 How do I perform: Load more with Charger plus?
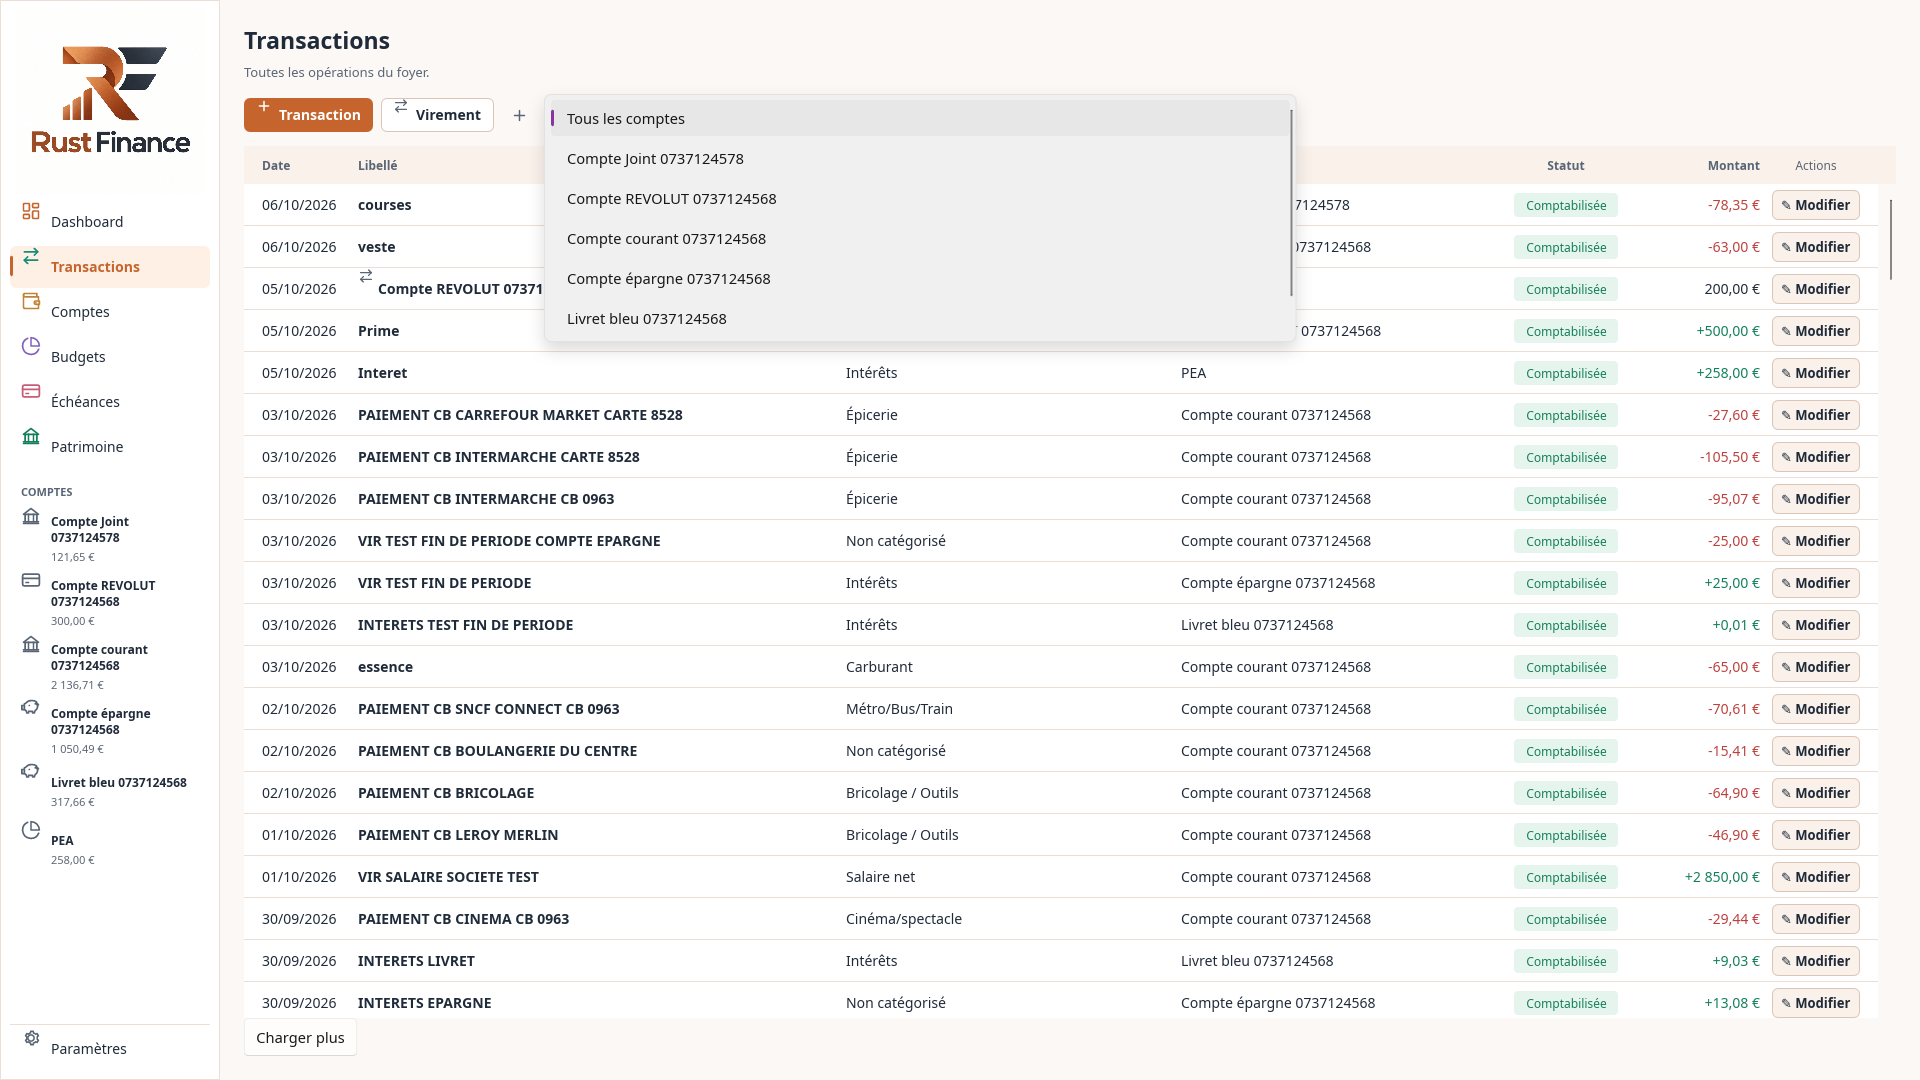click(x=300, y=1038)
